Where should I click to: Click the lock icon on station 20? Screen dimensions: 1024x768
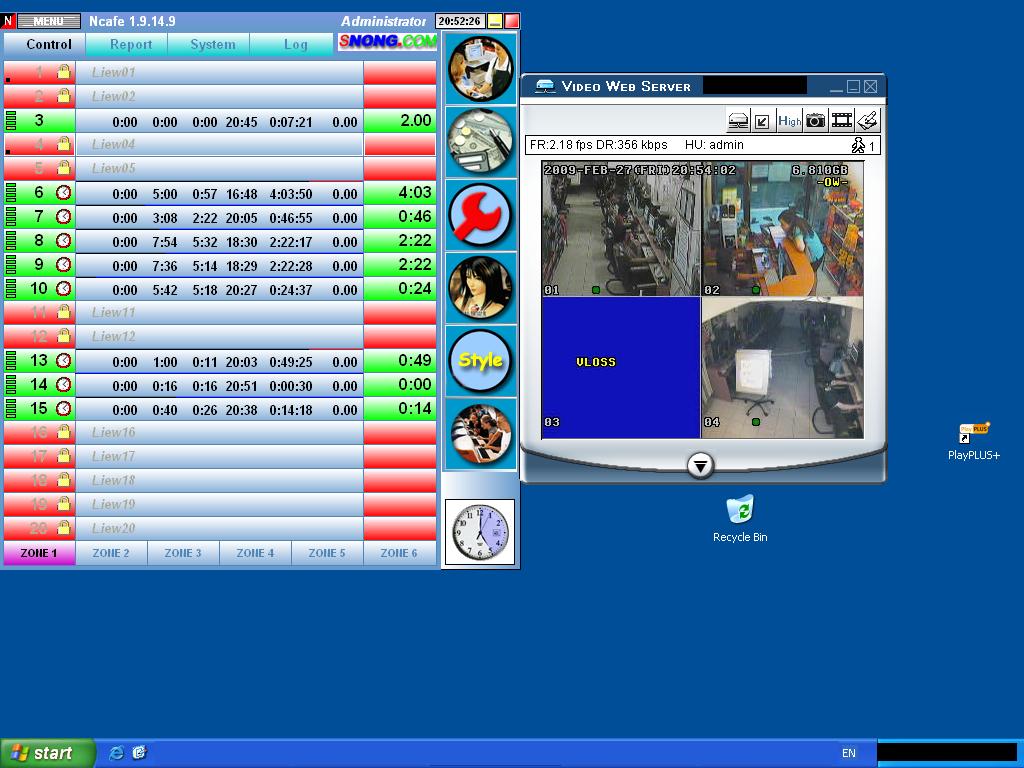click(x=63, y=527)
